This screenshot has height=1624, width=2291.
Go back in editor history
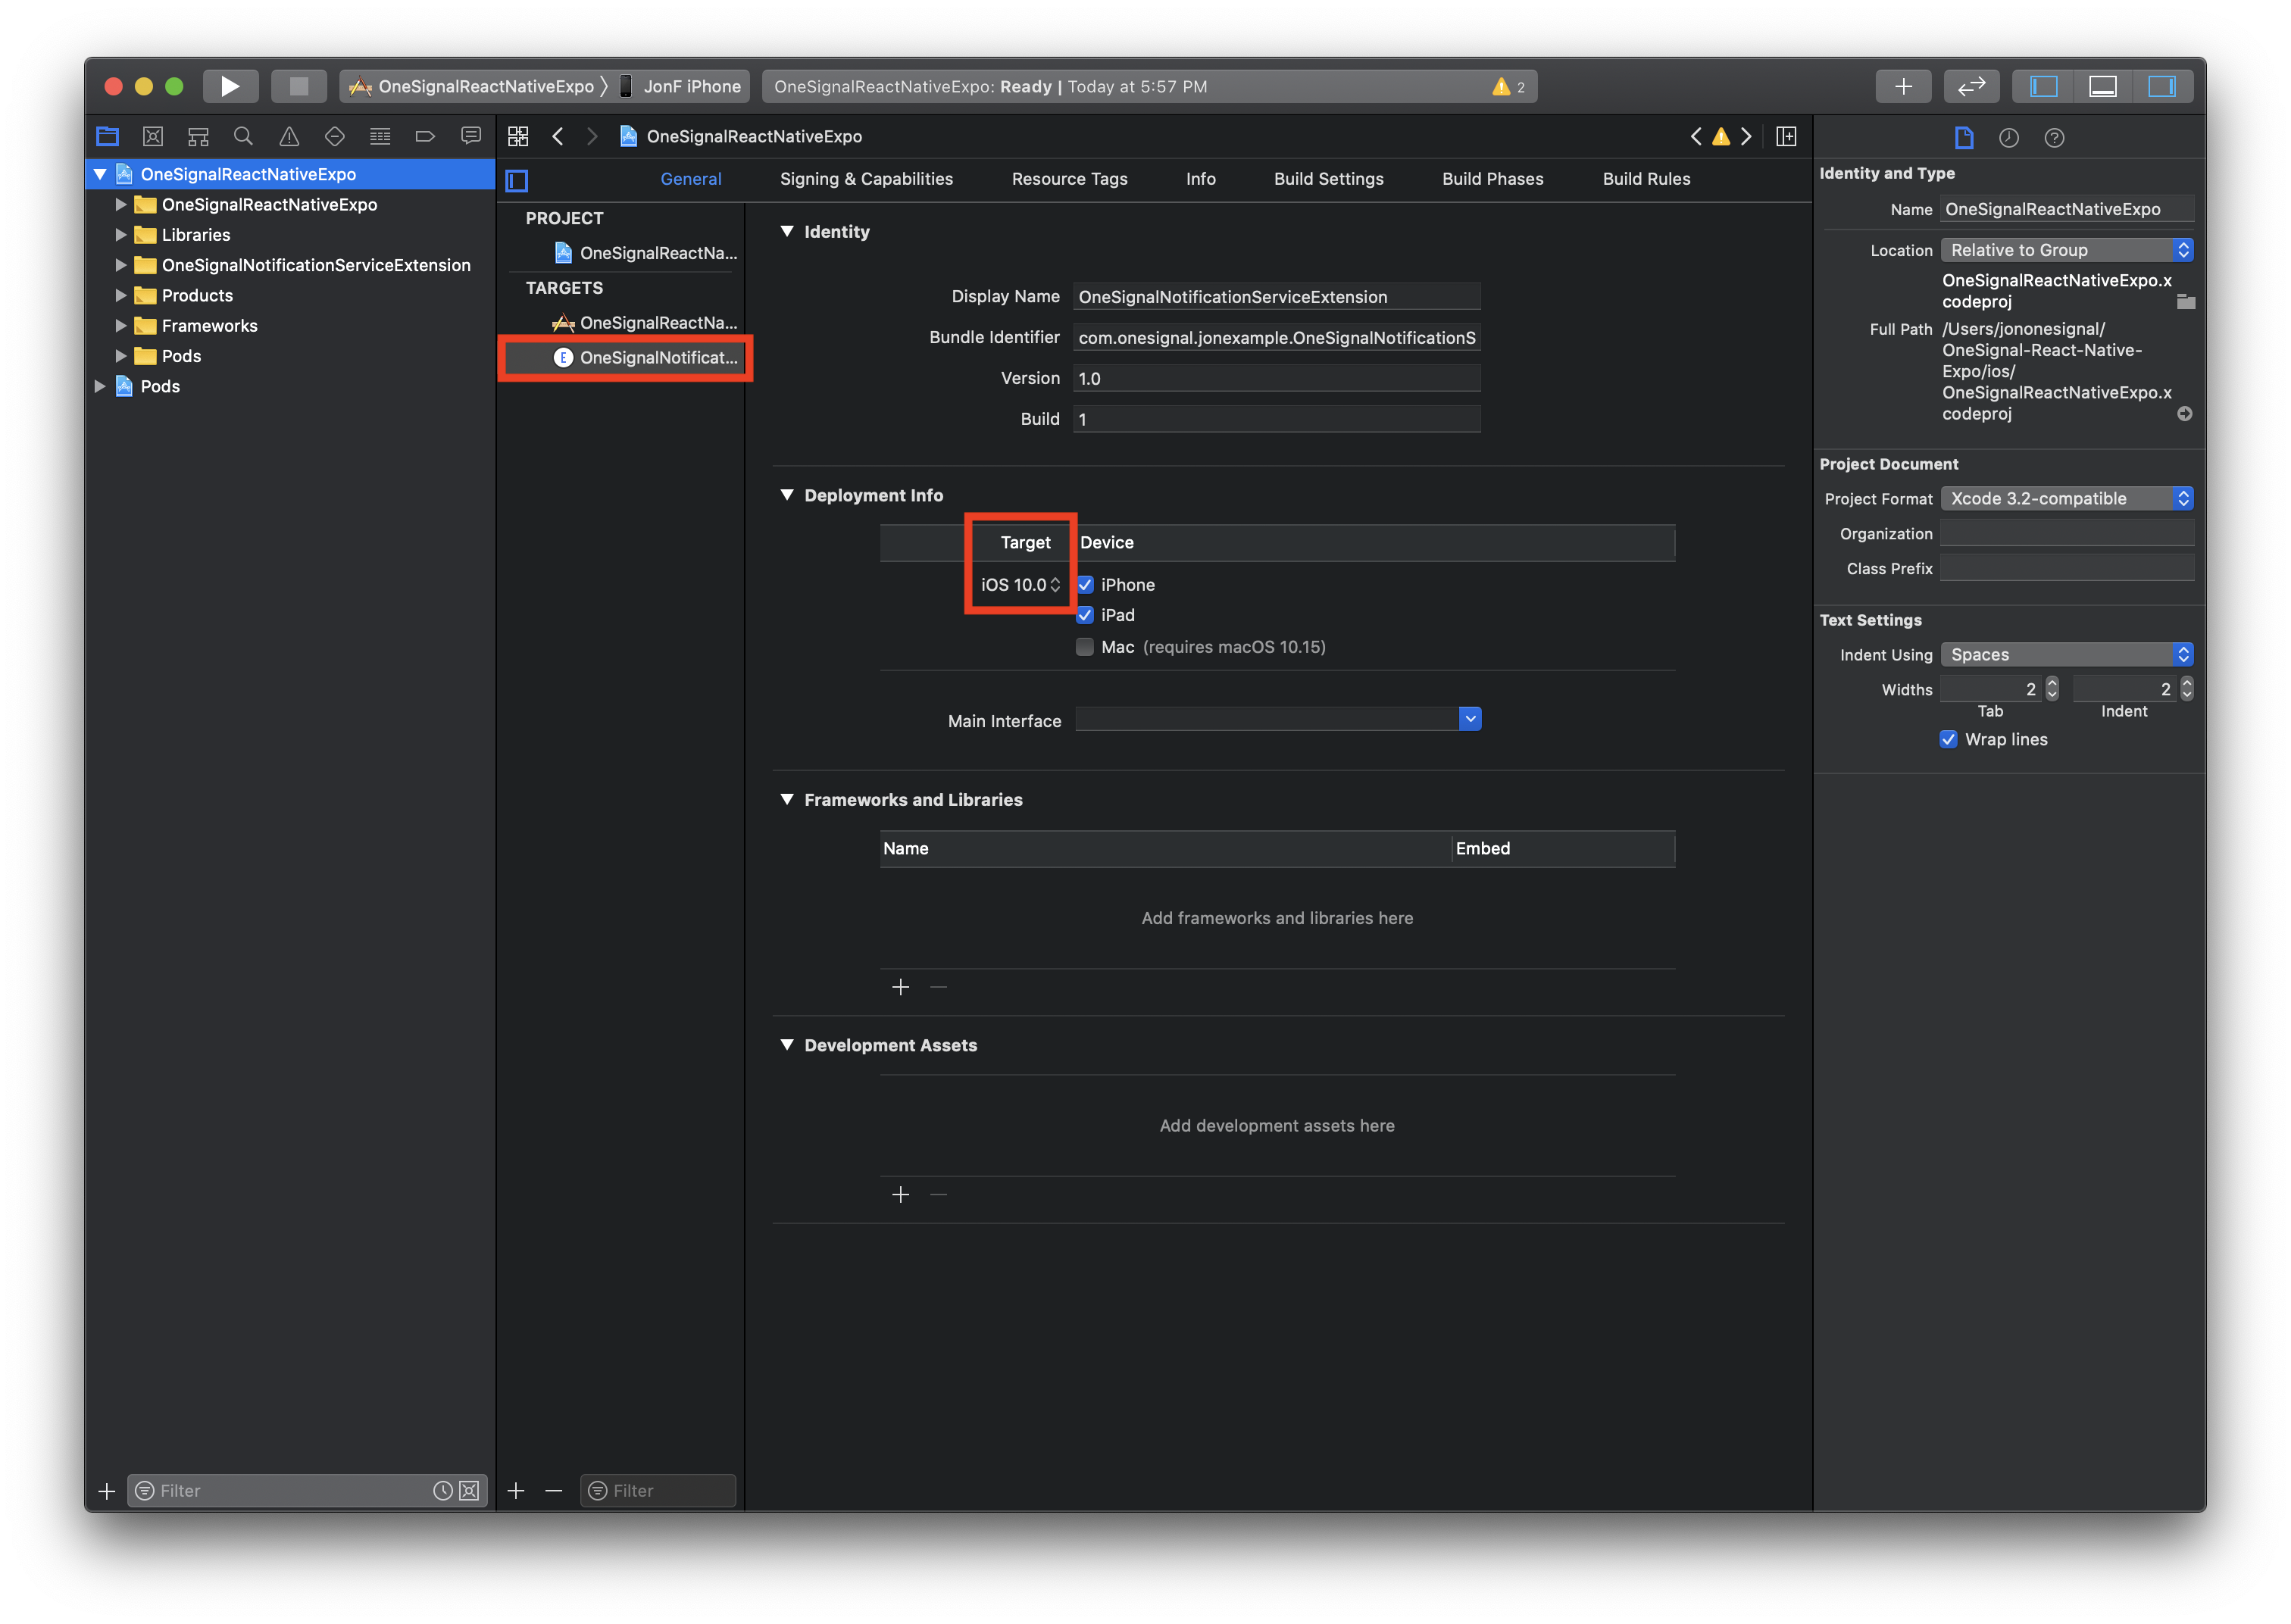[558, 137]
